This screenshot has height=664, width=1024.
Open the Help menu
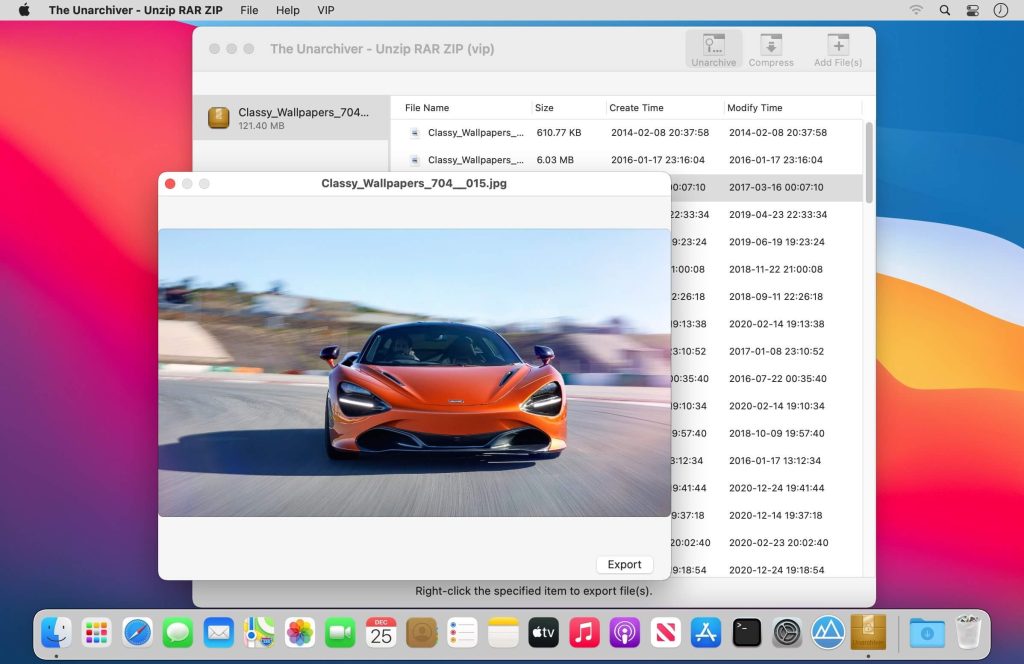[288, 10]
